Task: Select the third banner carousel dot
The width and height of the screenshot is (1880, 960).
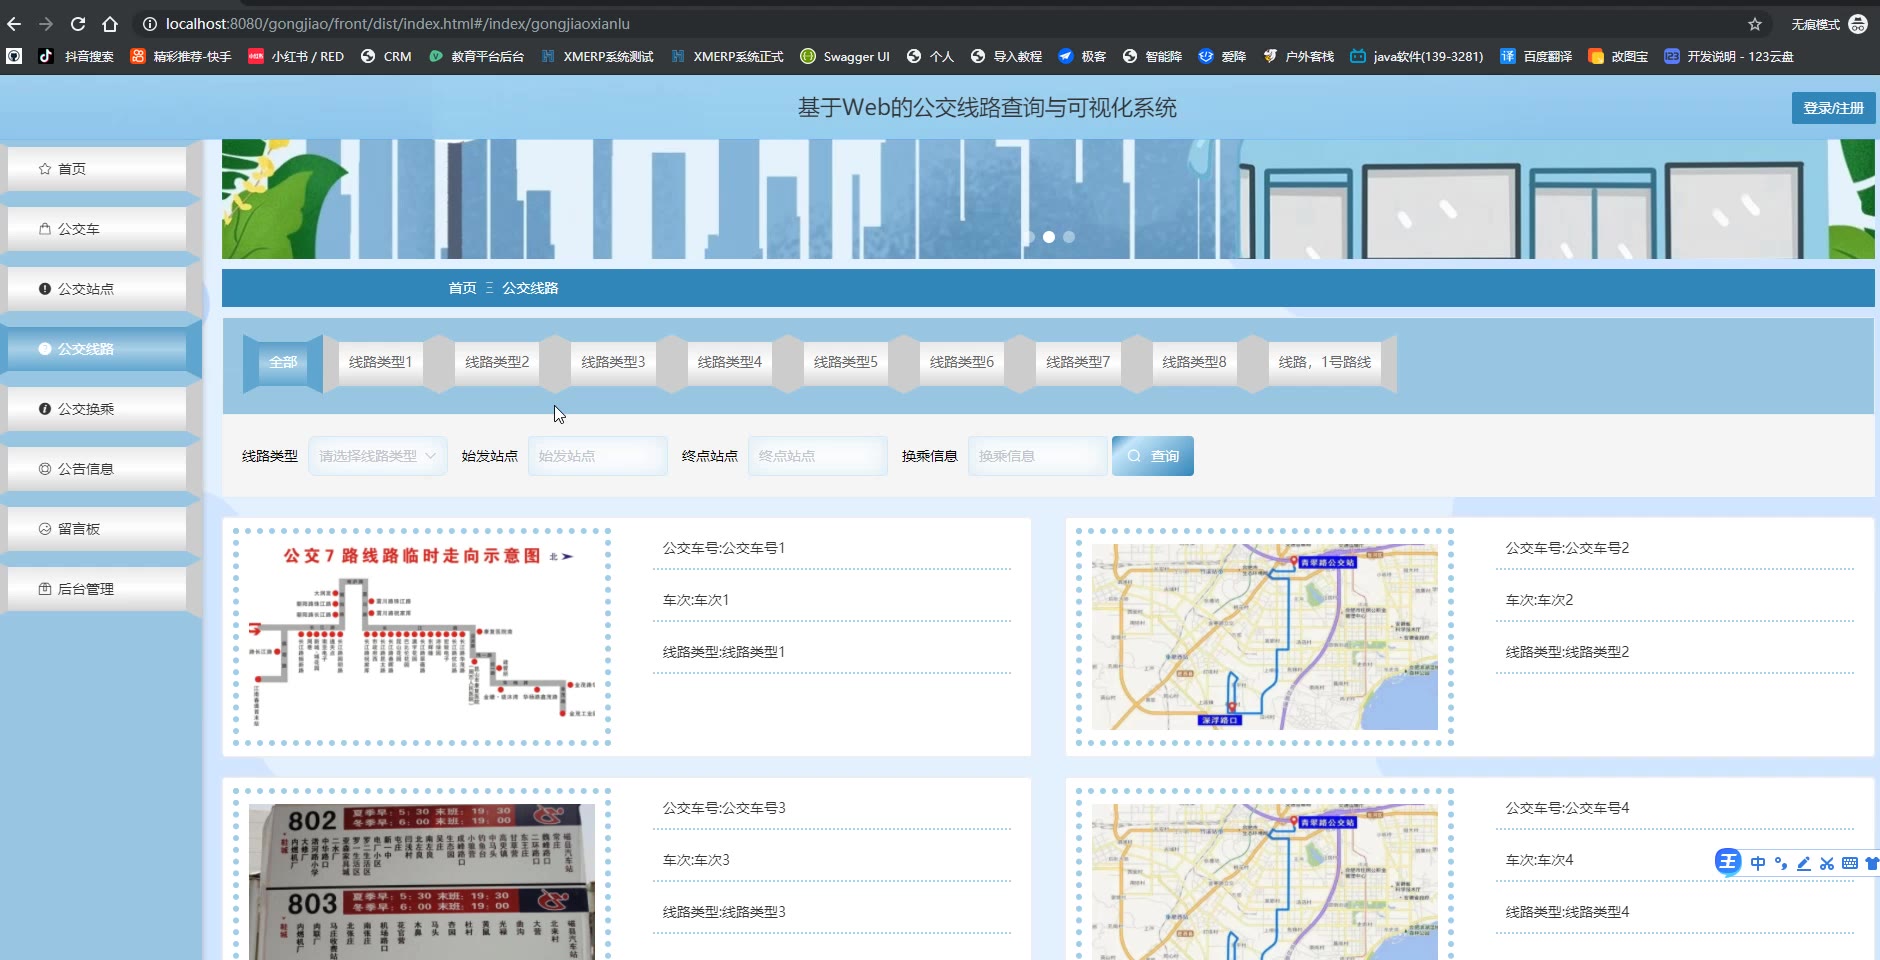Action: 1069,237
